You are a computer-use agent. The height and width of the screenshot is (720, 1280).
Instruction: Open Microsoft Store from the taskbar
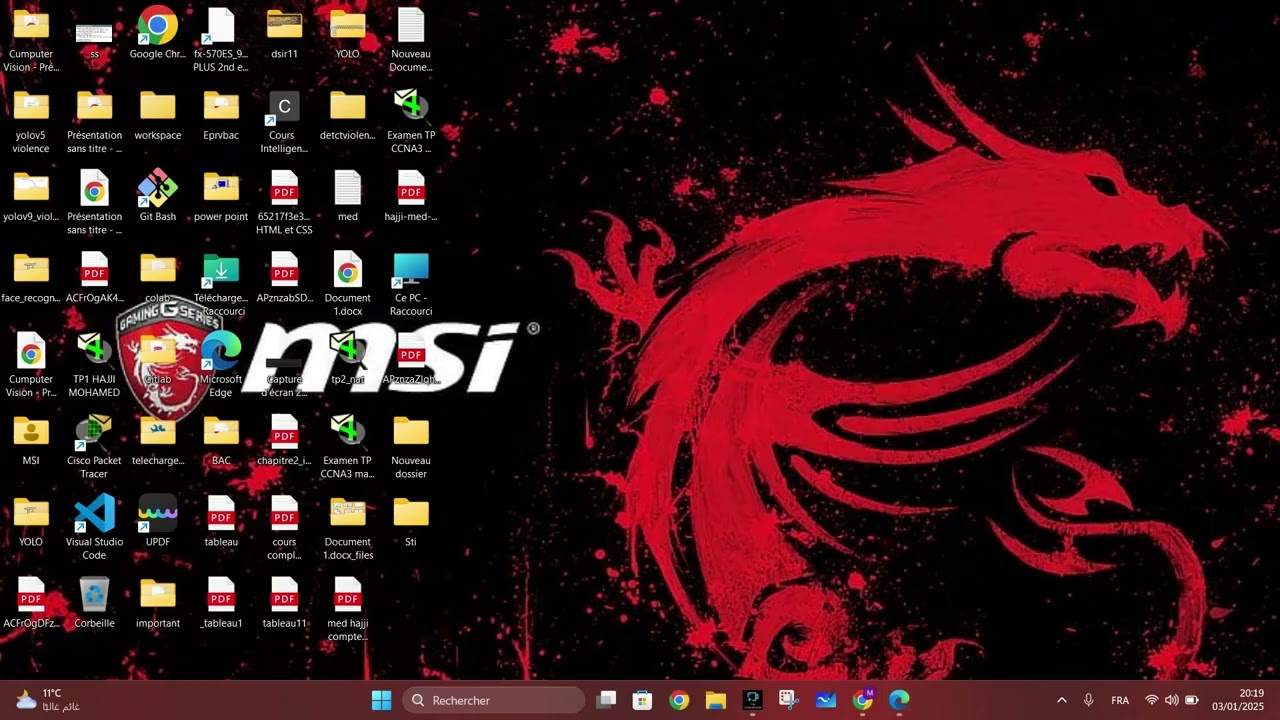click(x=642, y=700)
